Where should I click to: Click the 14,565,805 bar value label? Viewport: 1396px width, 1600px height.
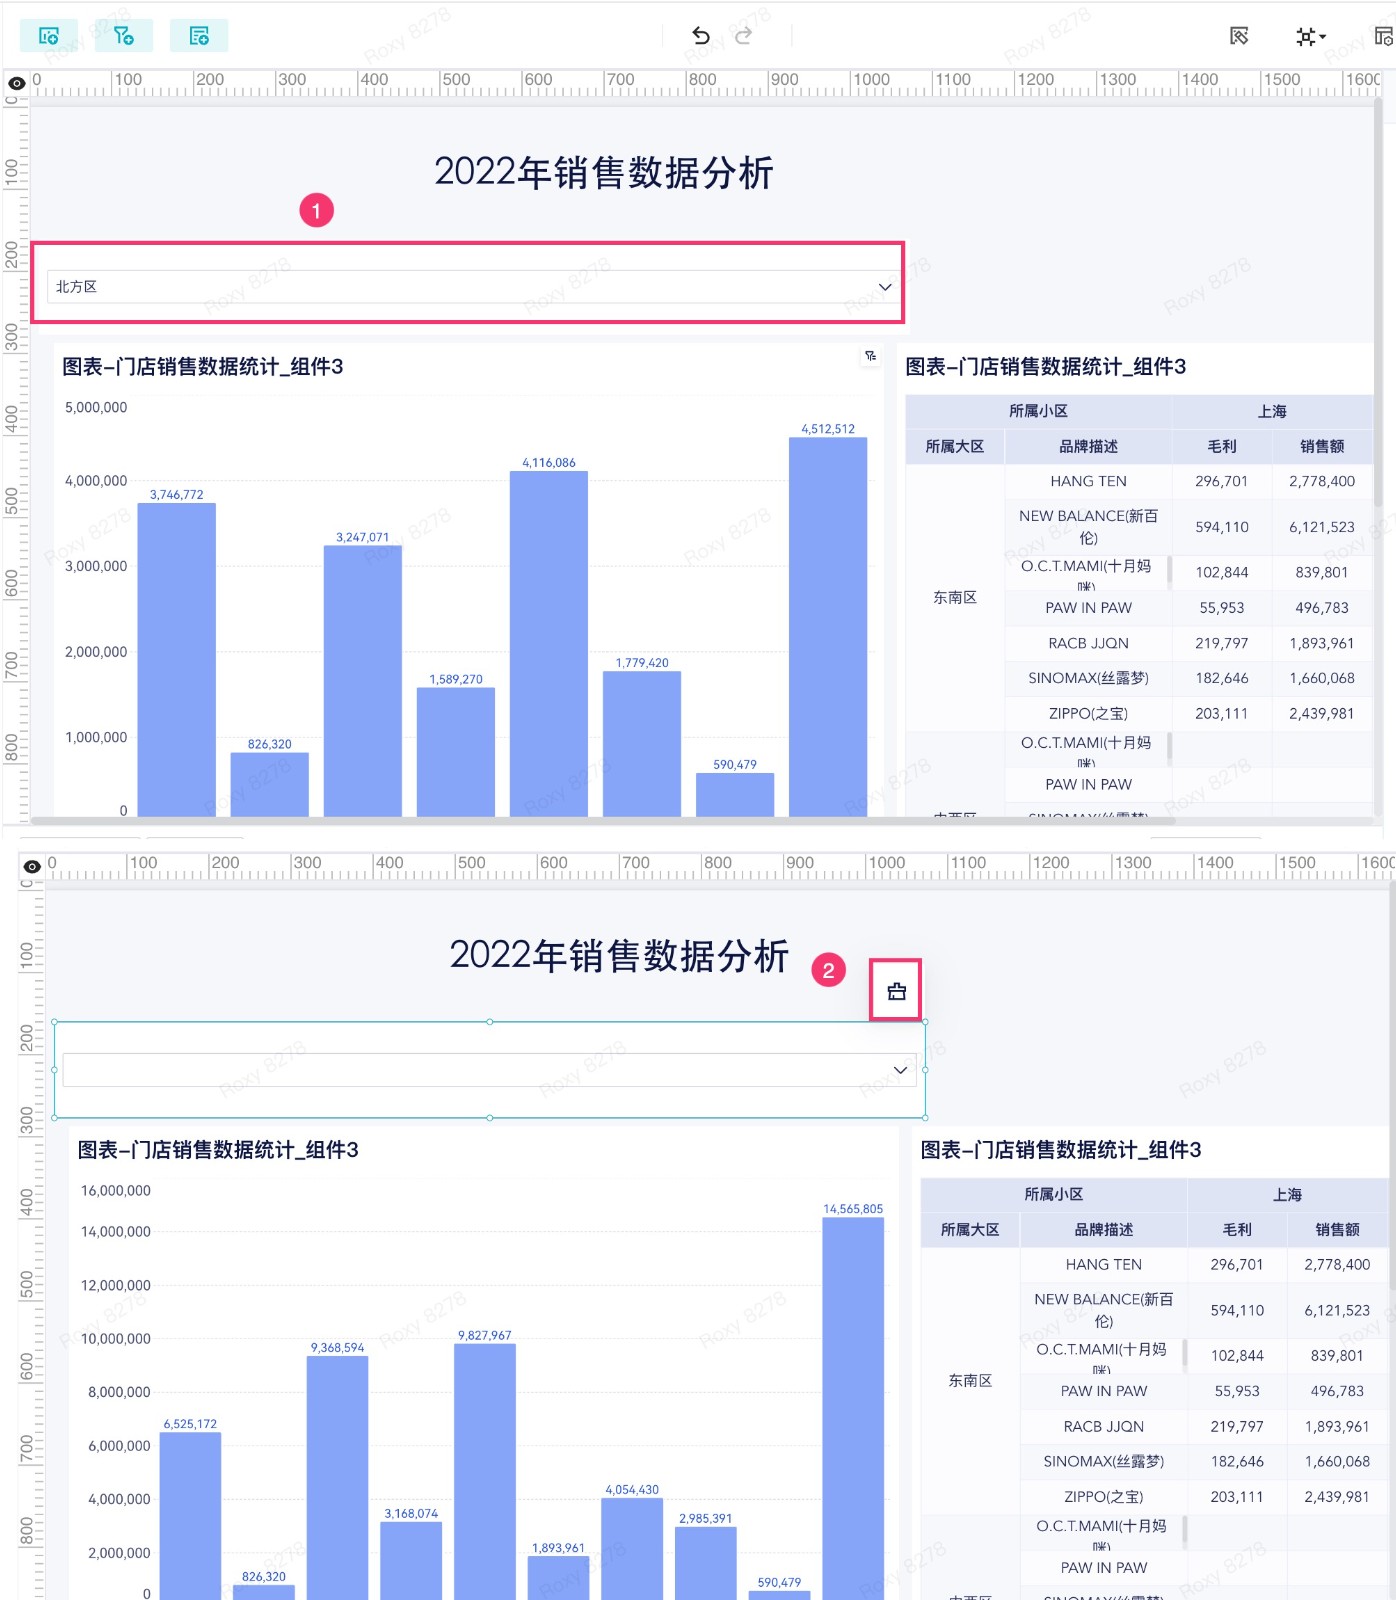click(x=853, y=1209)
